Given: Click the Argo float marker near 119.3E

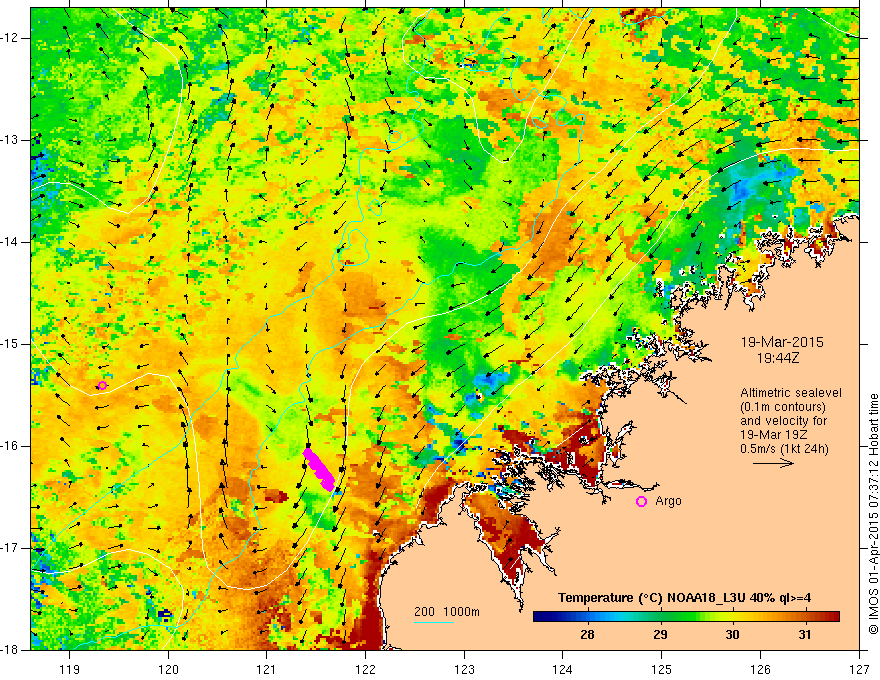Looking at the screenshot, I should [102, 385].
